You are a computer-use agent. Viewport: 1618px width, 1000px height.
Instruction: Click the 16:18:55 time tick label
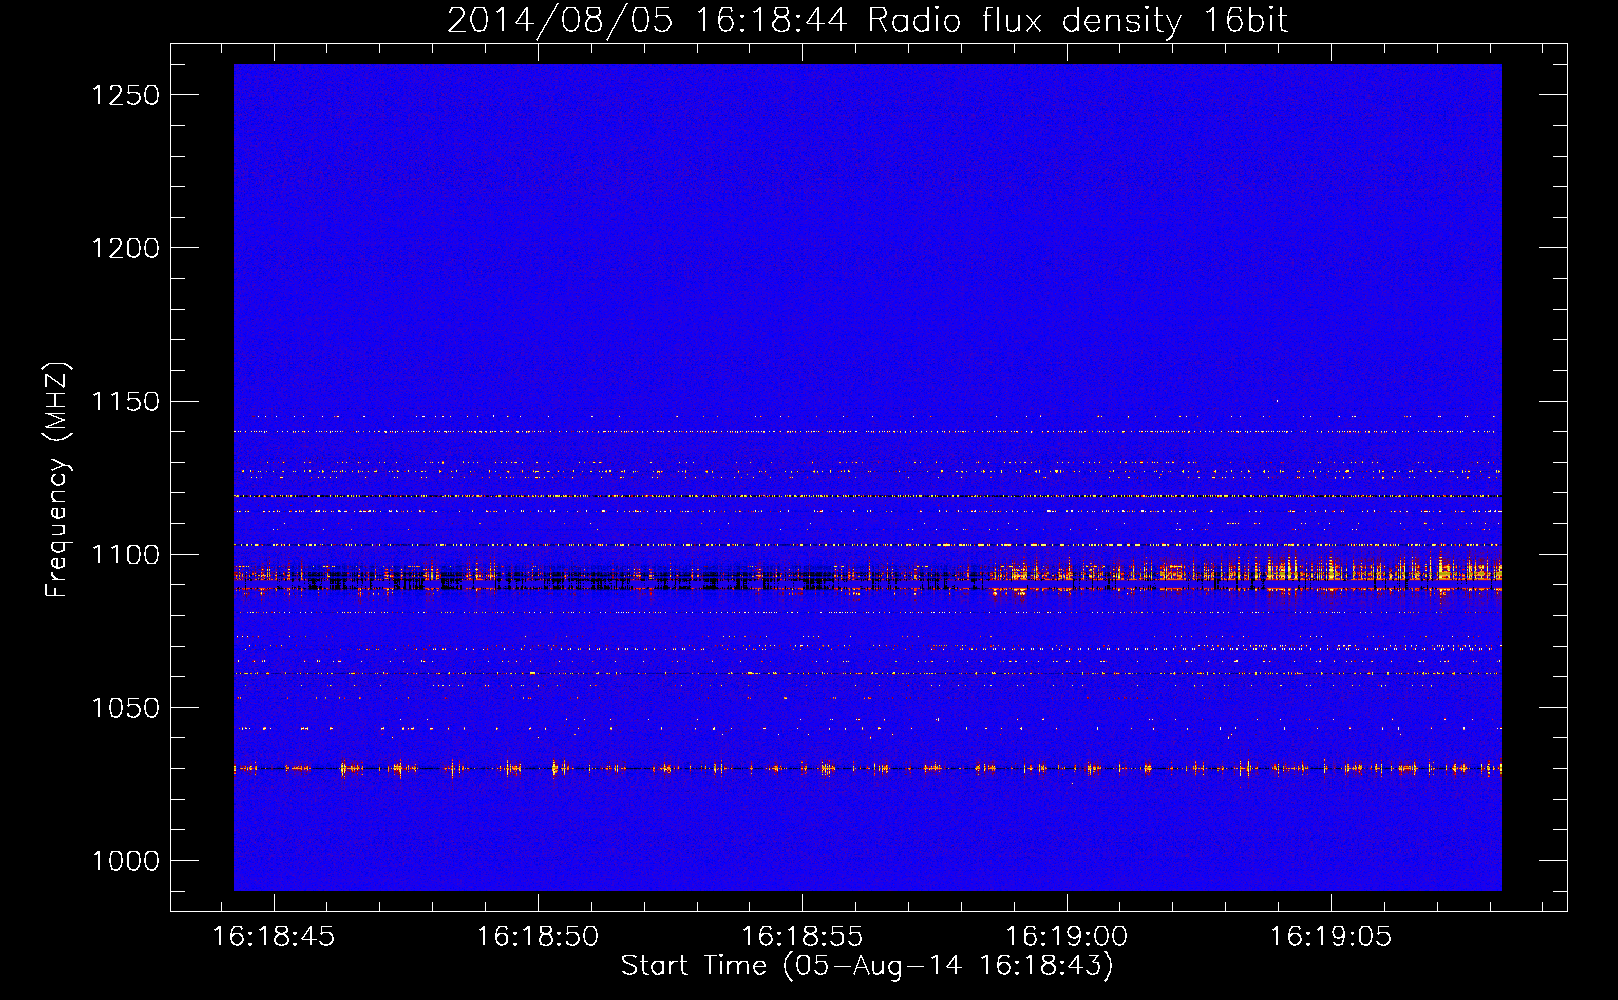[x=802, y=936]
